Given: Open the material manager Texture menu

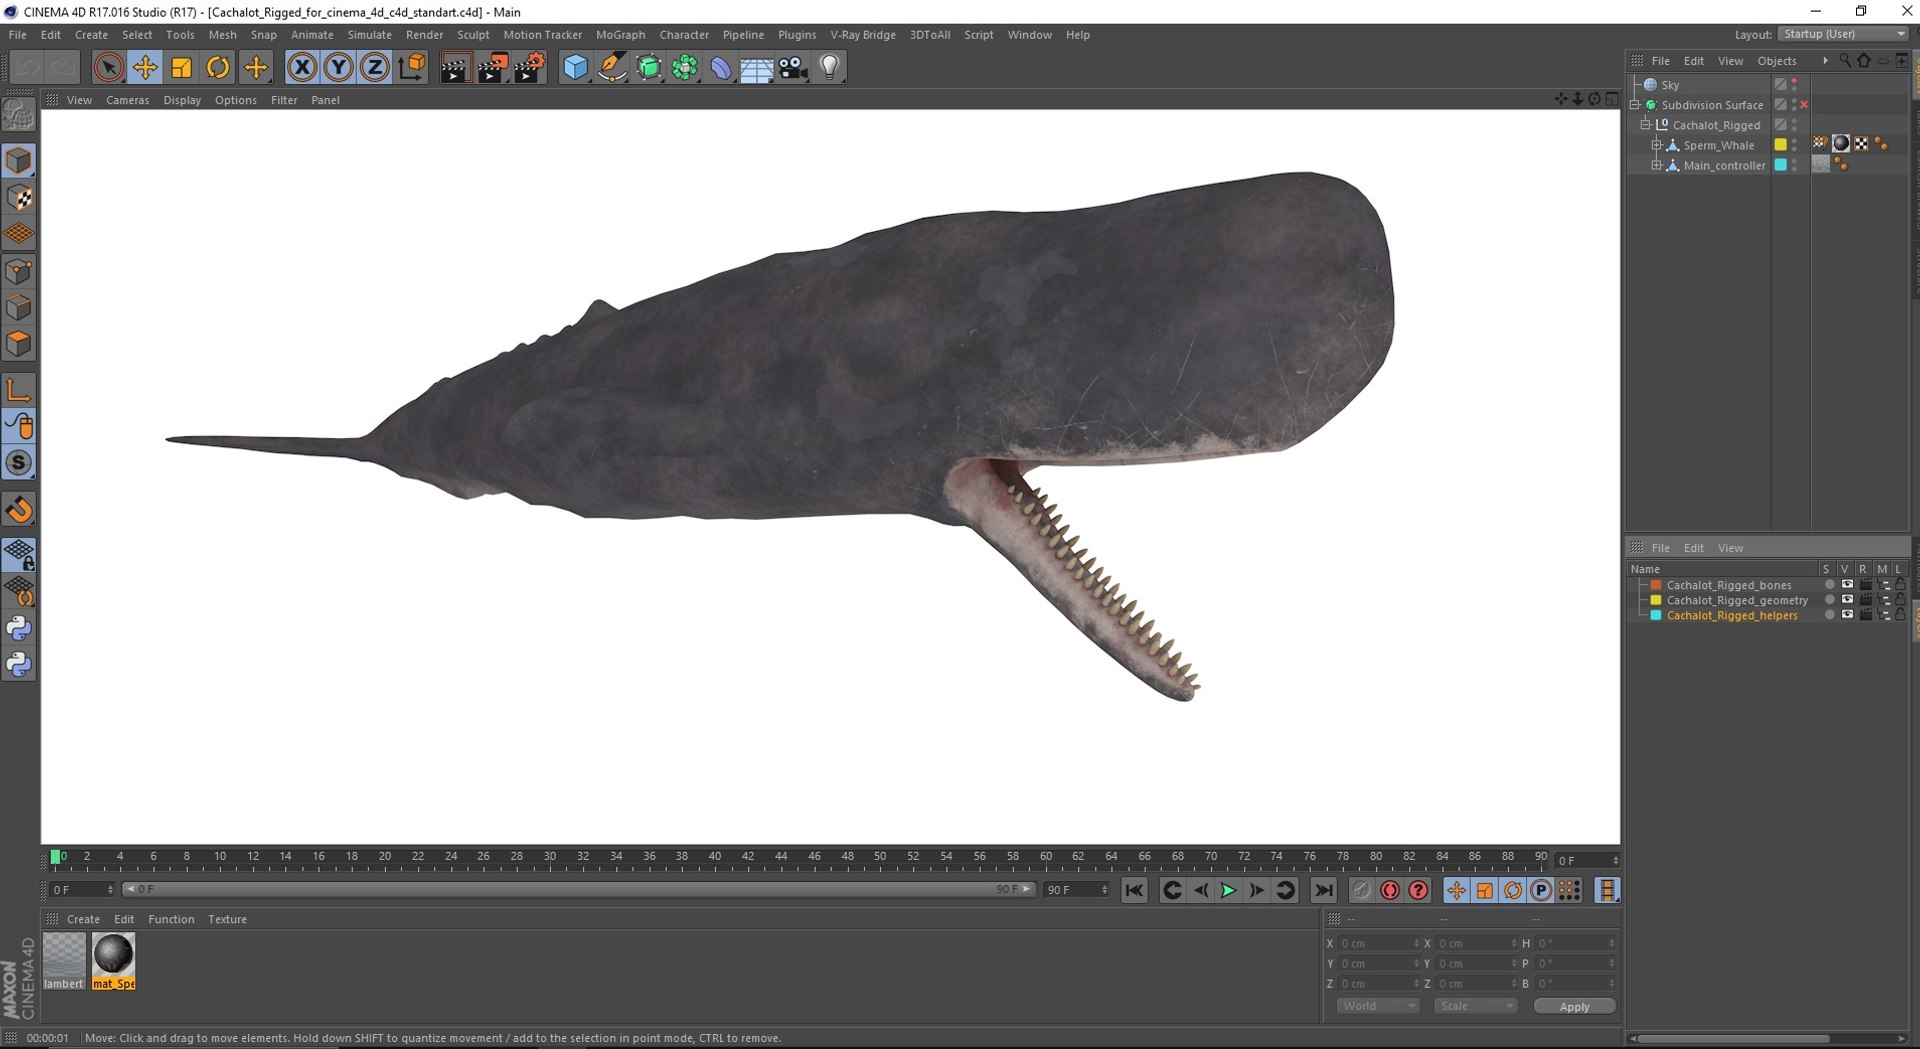Looking at the screenshot, I should click(x=227, y=919).
